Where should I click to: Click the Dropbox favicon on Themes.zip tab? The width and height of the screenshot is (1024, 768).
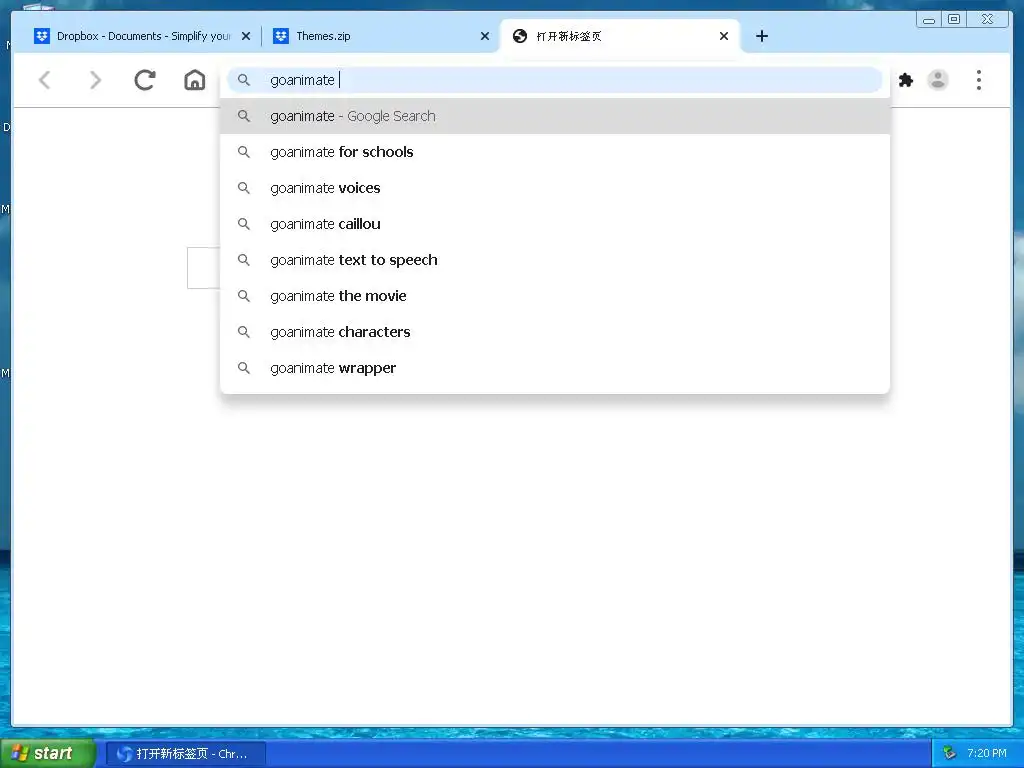pos(281,36)
